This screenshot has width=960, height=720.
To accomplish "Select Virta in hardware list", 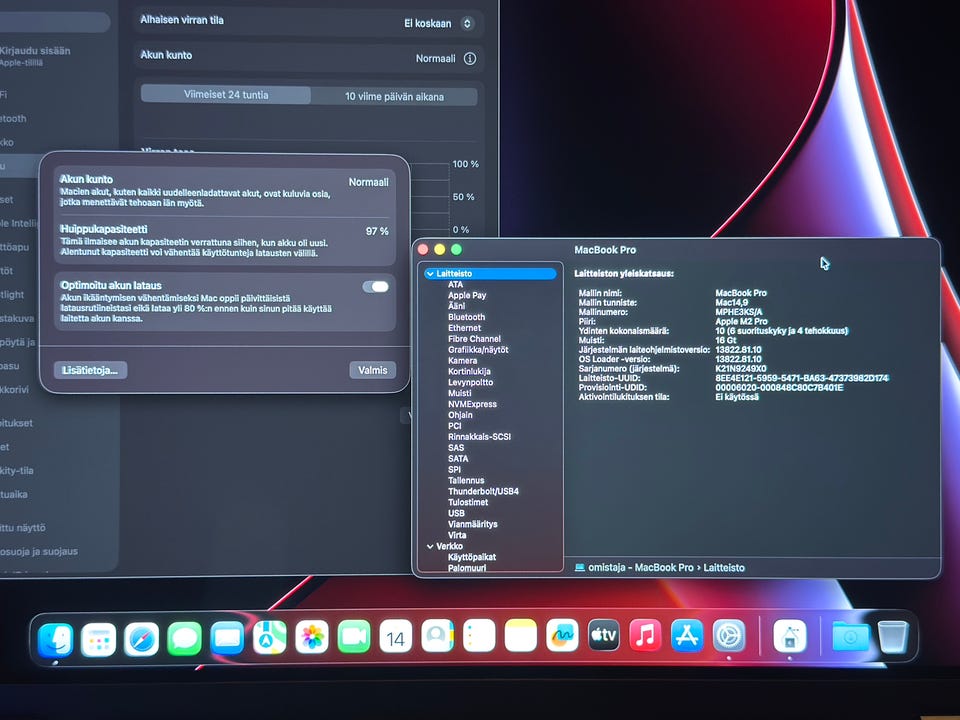I will coord(457,535).
